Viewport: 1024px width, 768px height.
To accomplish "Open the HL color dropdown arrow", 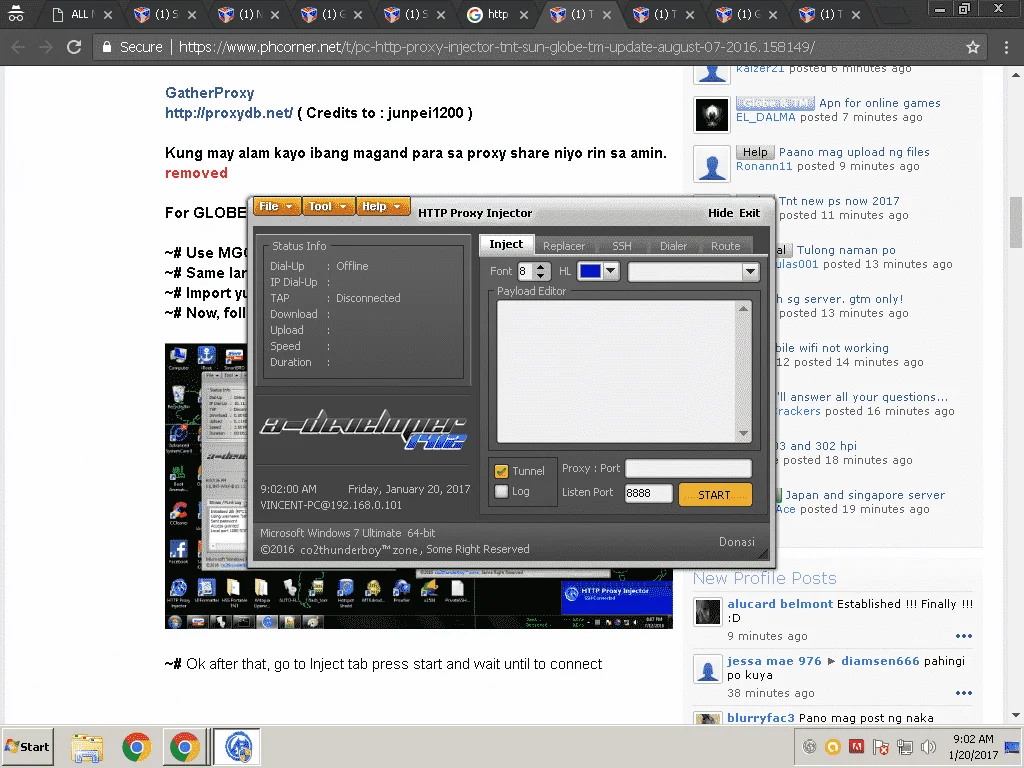I will coord(611,271).
